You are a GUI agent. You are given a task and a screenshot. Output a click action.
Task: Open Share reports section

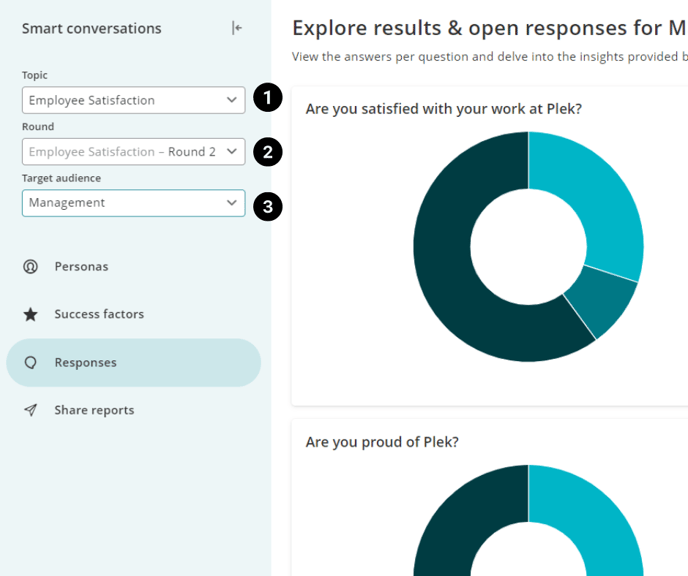[x=133, y=410]
